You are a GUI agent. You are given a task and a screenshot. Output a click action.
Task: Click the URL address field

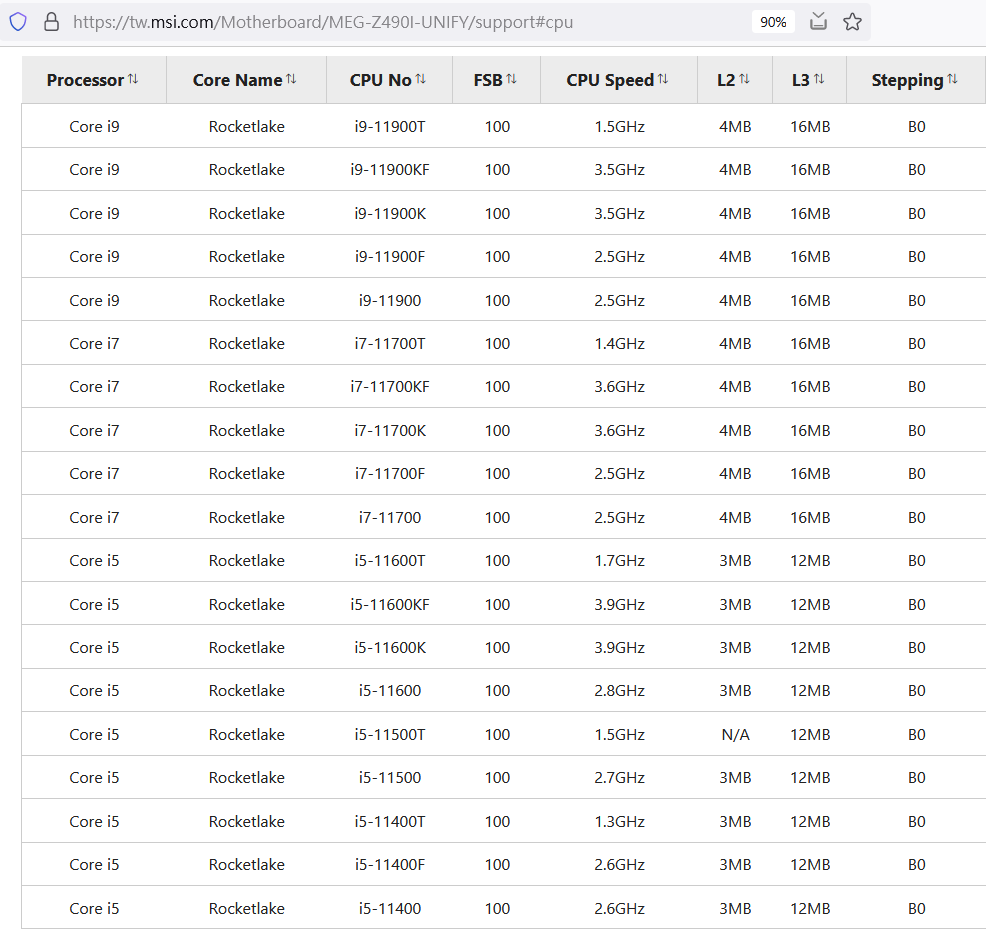400,22
